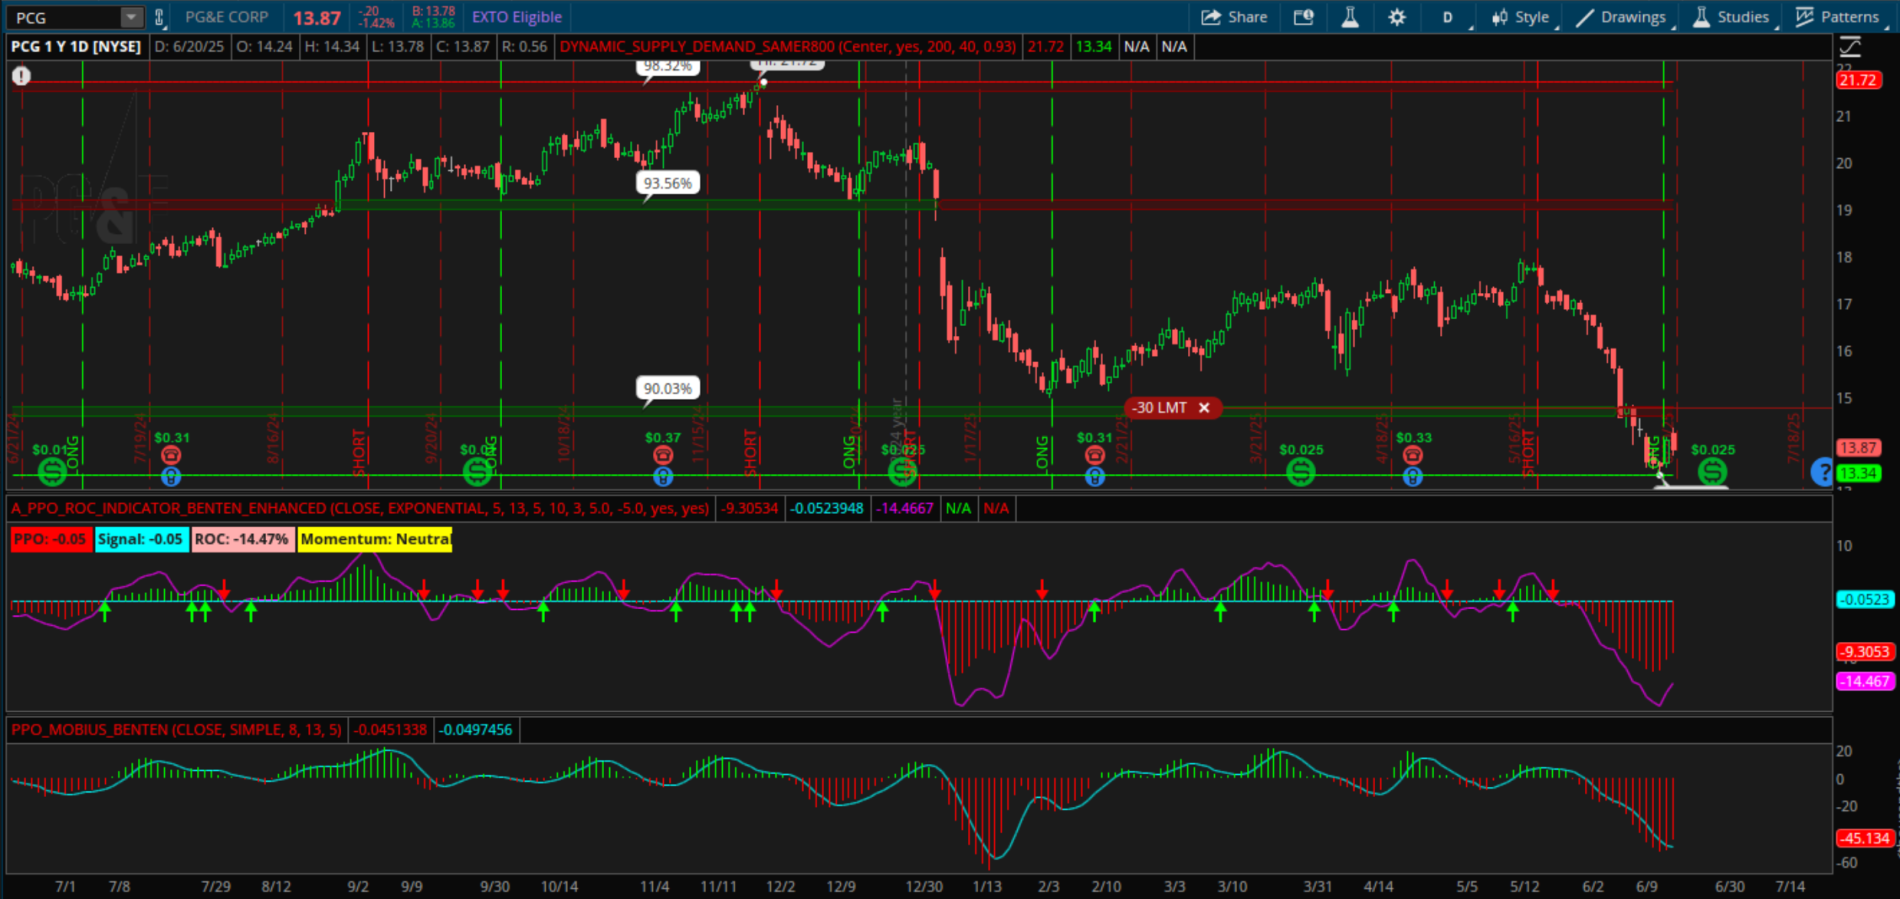Cancel the -30 LMT order with X
The width and height of the screenshot is (1900, 899).
(1204, 408)
